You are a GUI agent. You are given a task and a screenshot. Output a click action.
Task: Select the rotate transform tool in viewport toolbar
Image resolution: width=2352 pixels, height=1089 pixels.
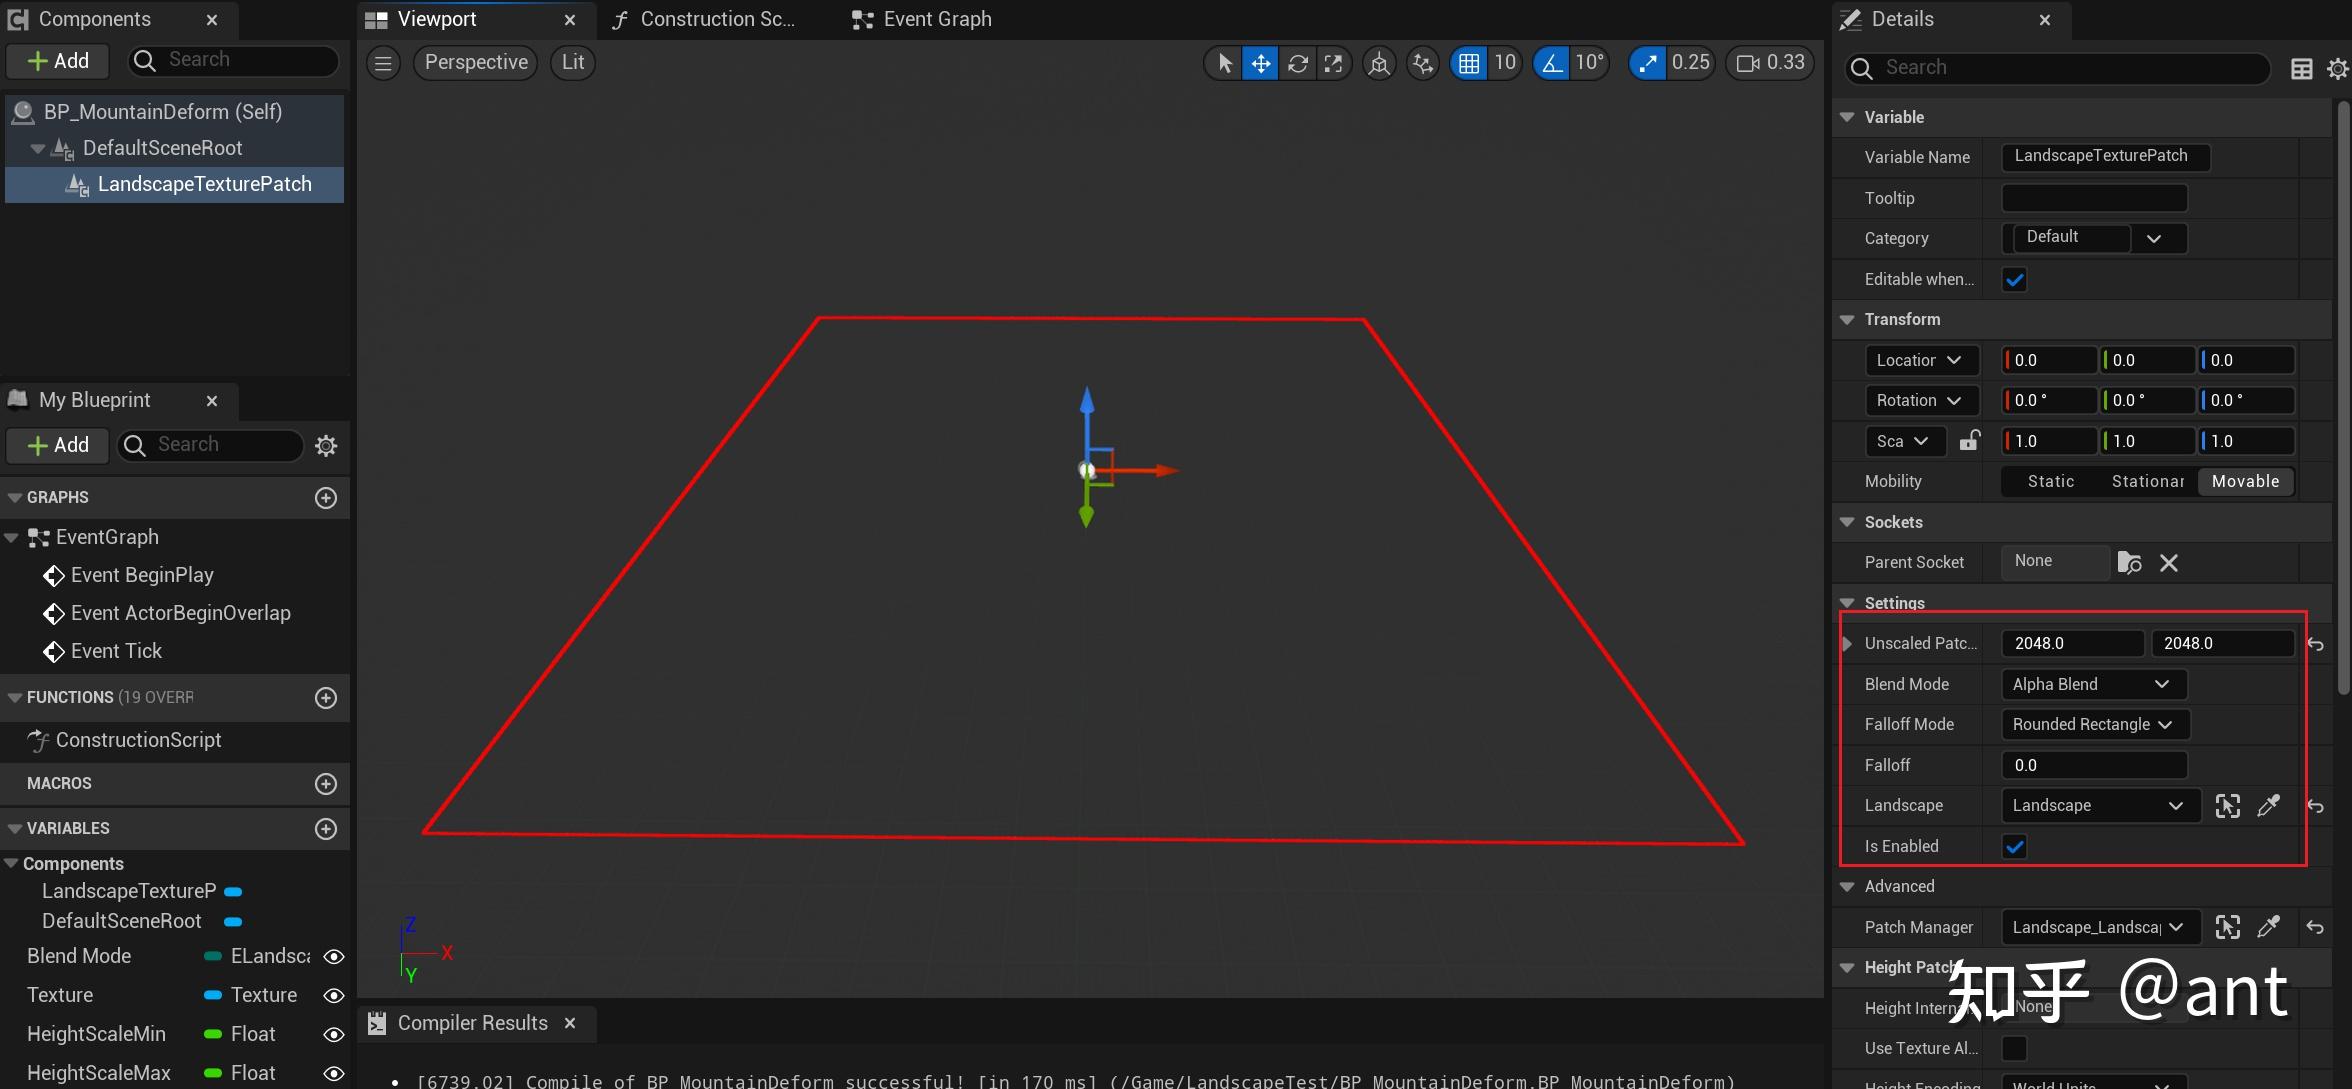1297,64
